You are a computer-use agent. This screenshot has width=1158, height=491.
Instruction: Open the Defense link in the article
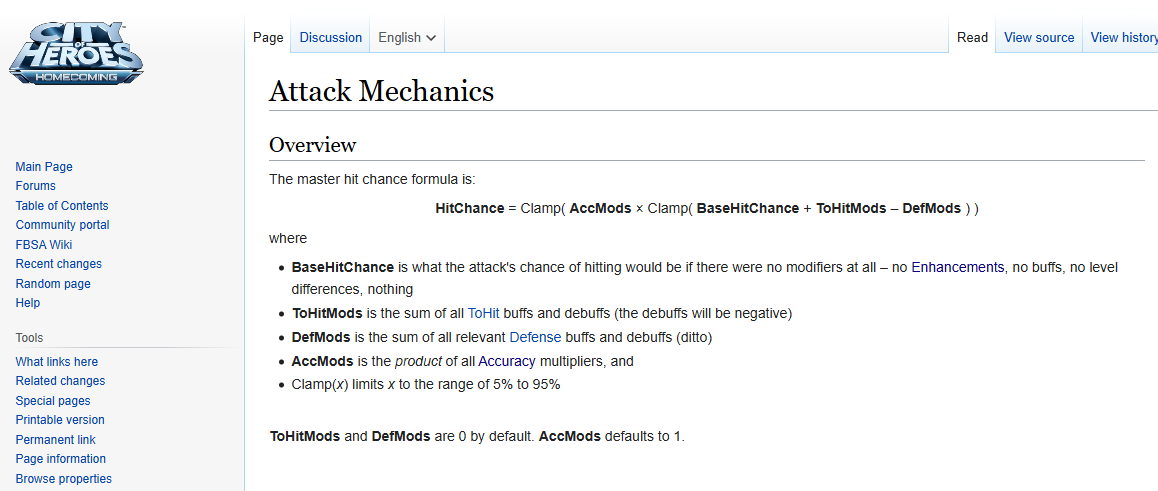[x=535, y=337]
